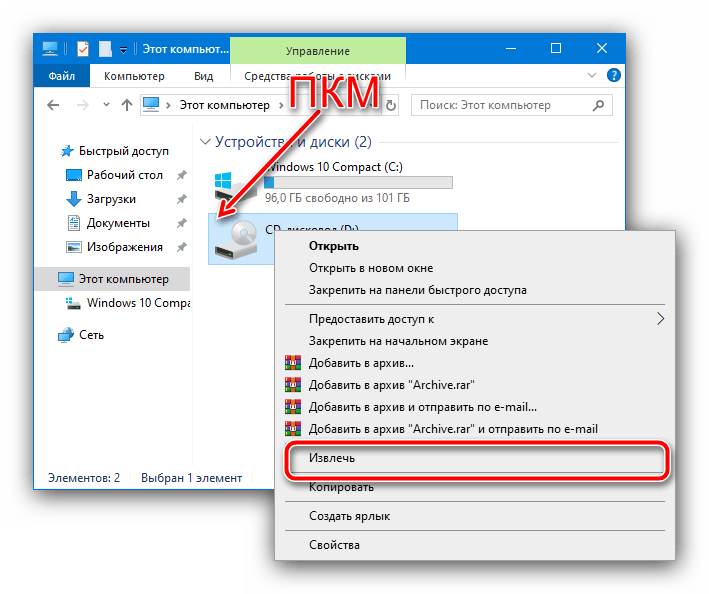Select Быстрый доступ in navigation pane
This screenshot has height=594, width=709.
[x=115, y=151]
